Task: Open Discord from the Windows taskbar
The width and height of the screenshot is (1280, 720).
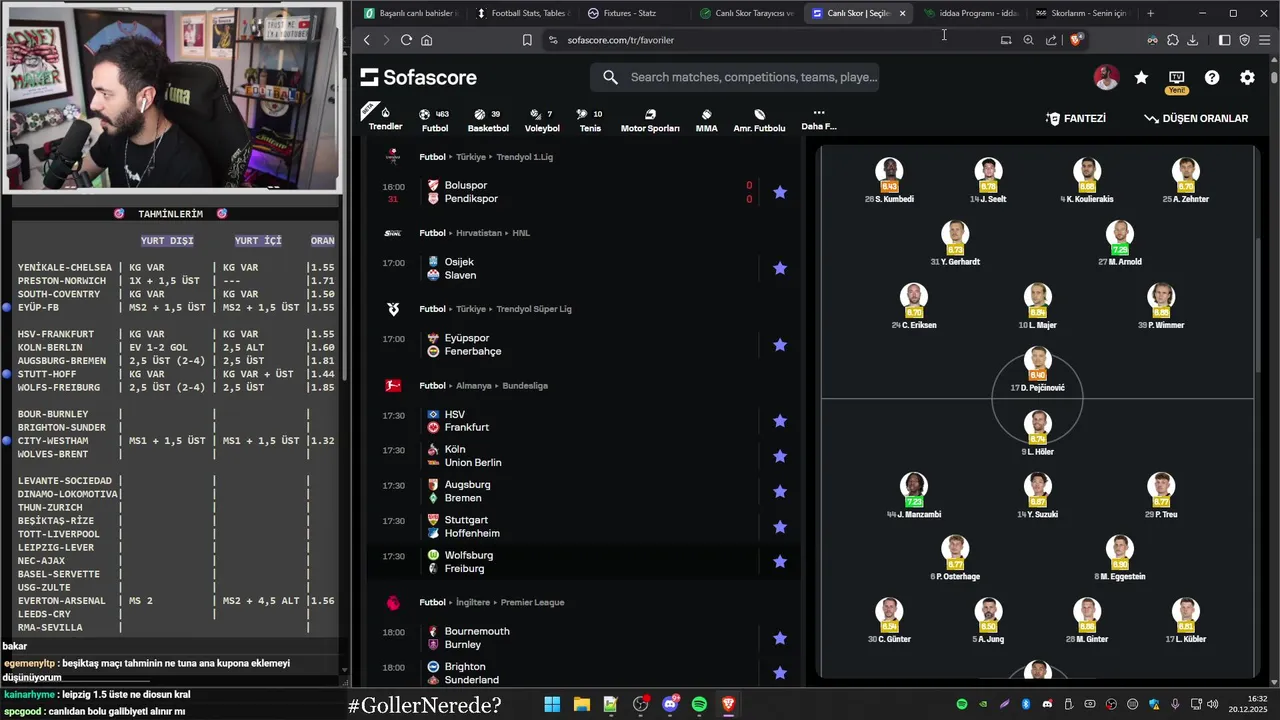Action: coord(670,704)
